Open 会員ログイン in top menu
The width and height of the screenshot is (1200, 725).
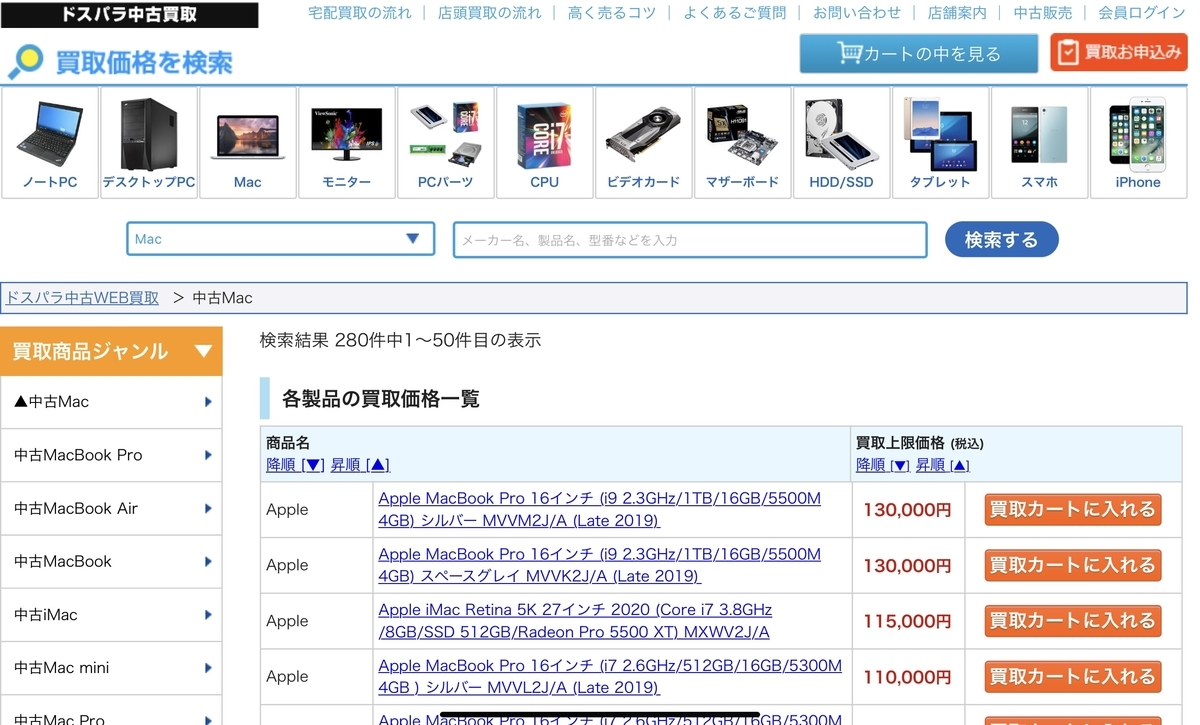point(1142,13)
